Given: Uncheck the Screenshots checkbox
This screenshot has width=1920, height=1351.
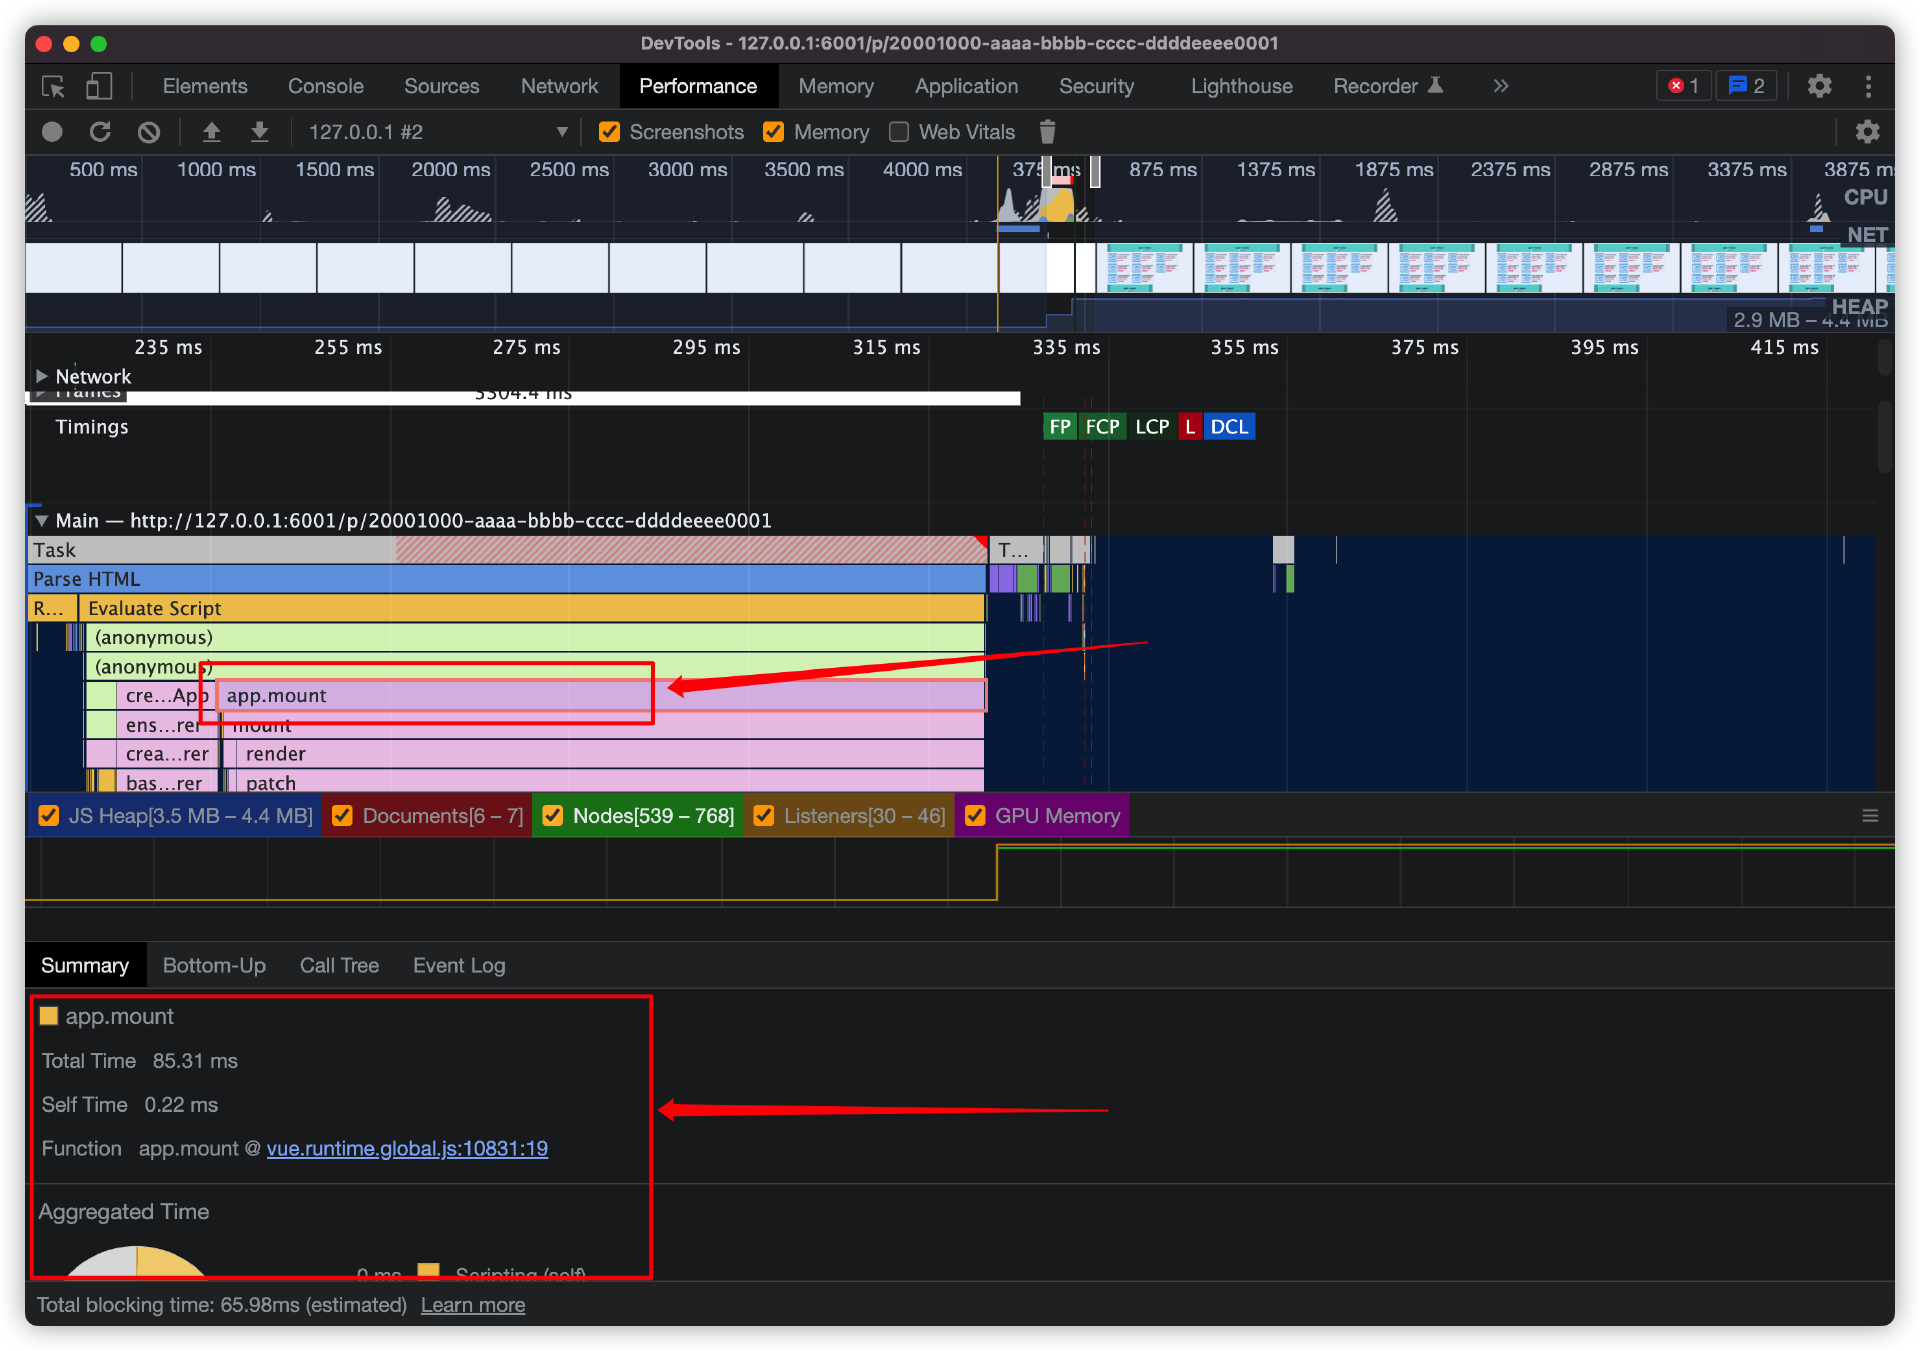Looking at the screenshot, I should 609,132.
